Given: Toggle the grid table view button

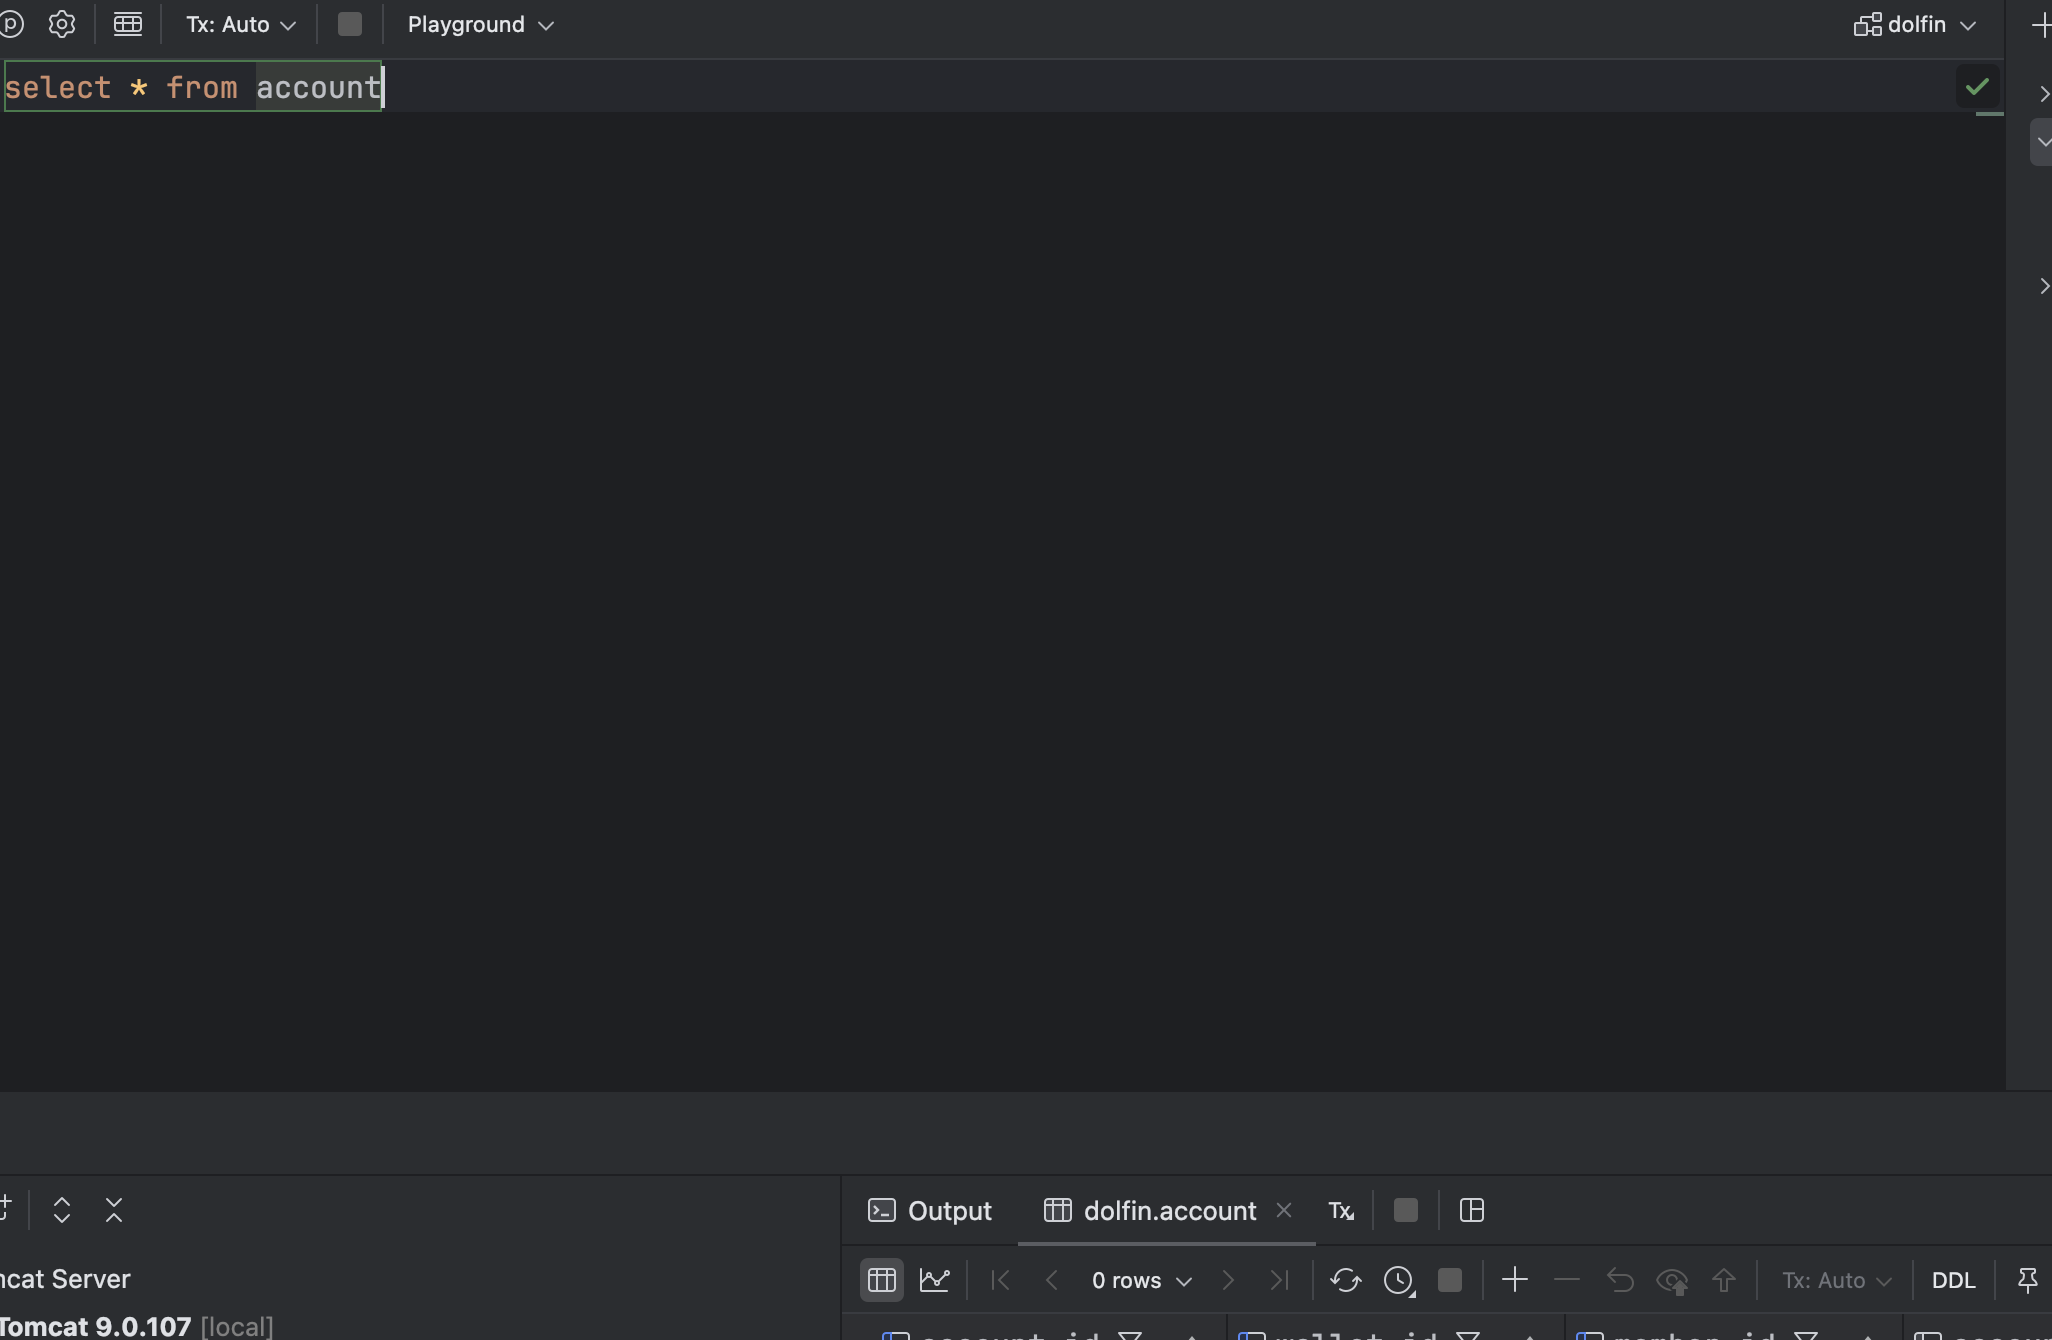Looking at the screenshot, I should [x=881, y=1280].
